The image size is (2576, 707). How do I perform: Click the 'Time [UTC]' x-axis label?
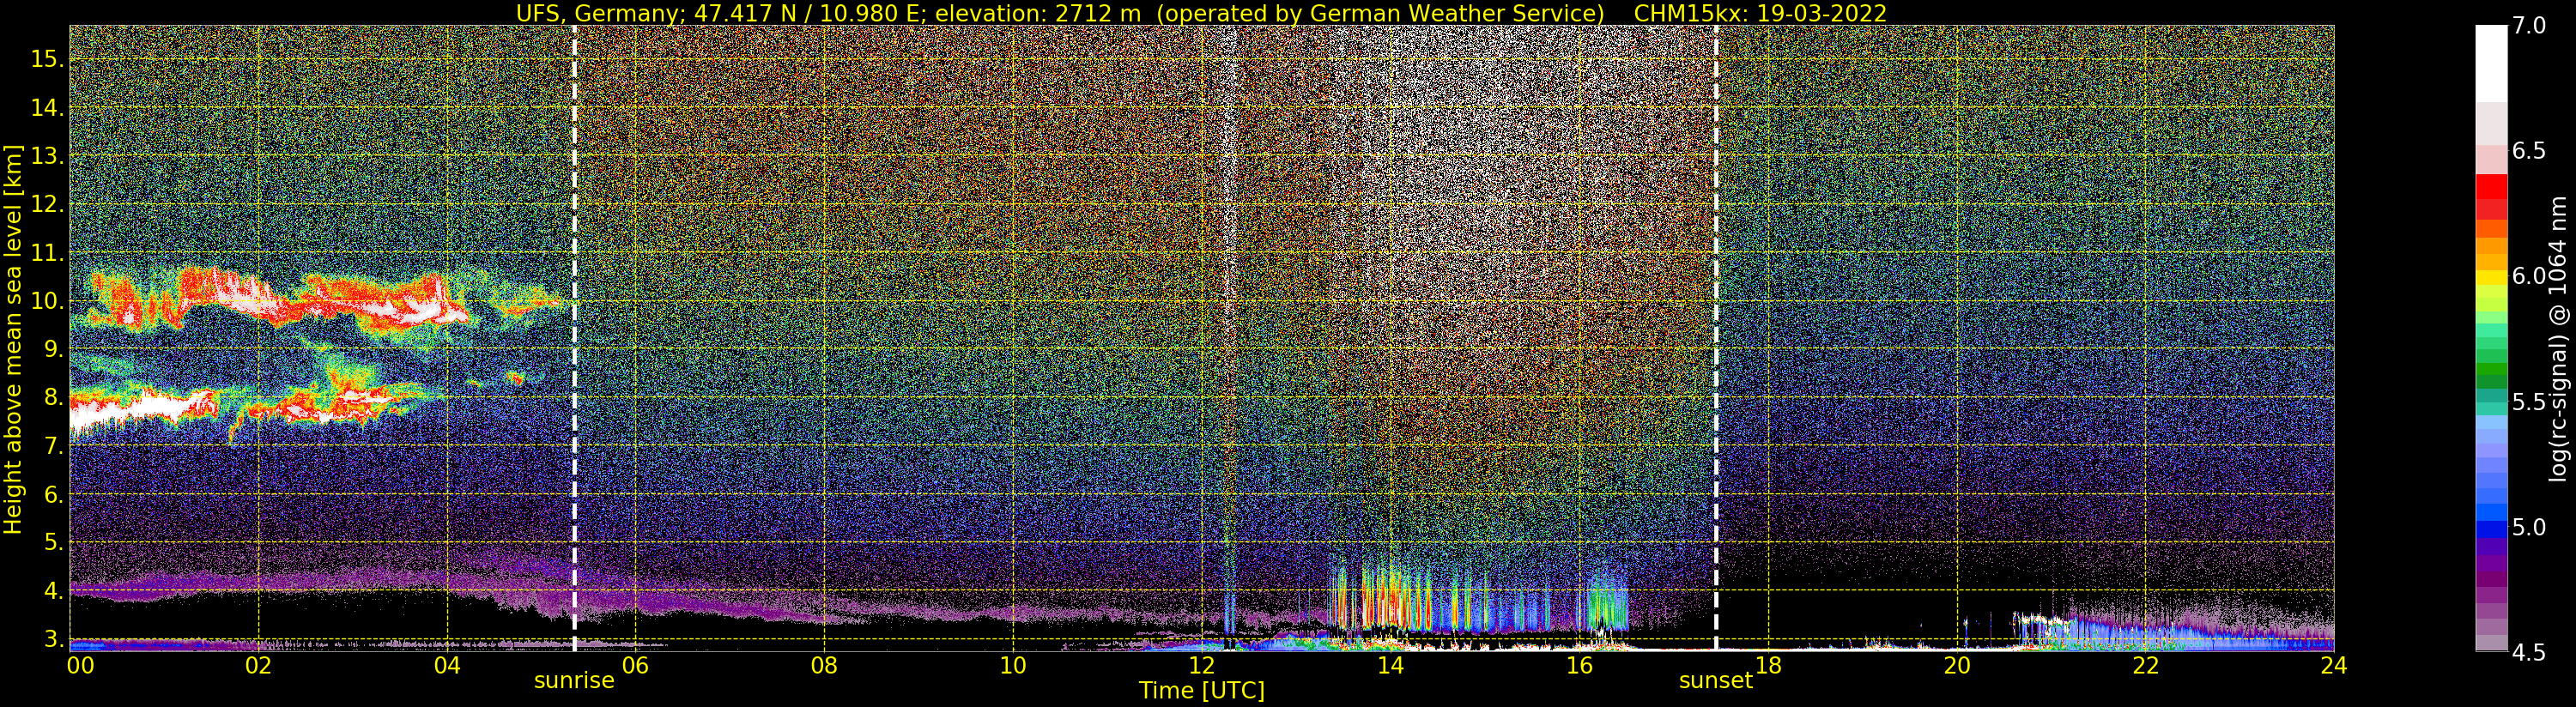(x=1202, y=691)
